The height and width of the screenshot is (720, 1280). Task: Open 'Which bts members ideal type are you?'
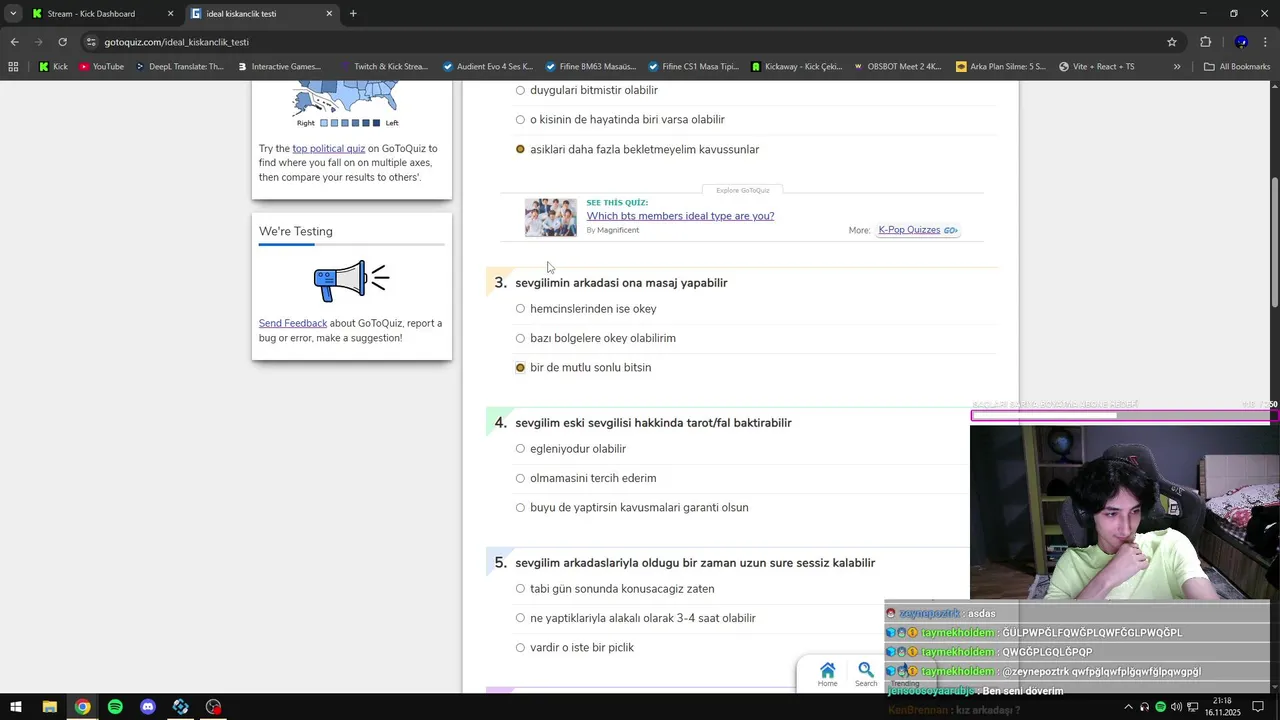(x=680, y=216)
